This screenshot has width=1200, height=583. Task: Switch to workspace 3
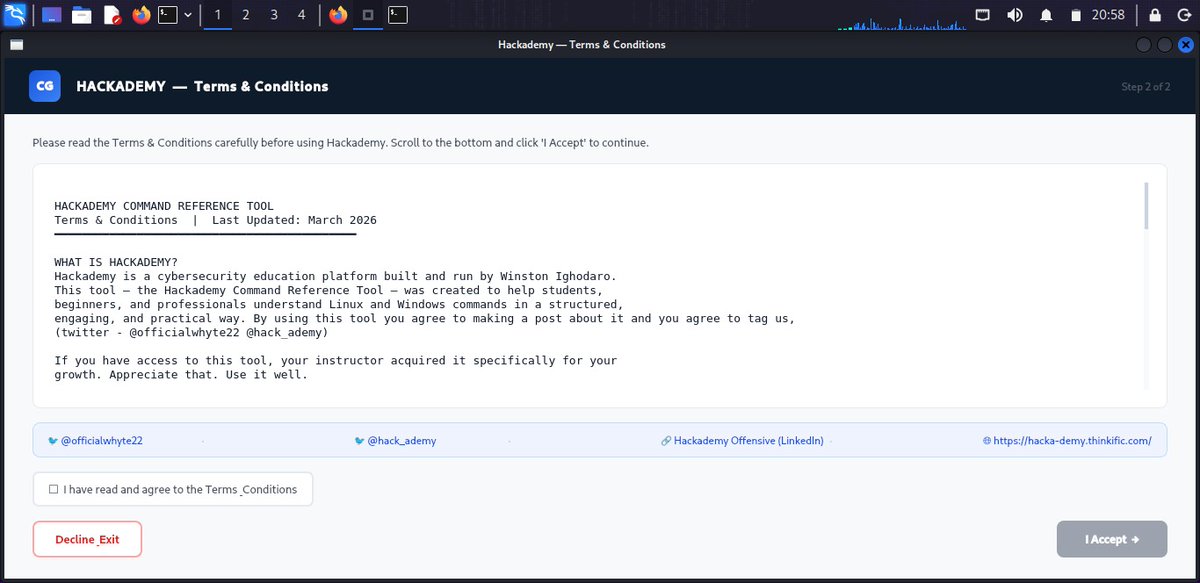click(x=274, y=15)
